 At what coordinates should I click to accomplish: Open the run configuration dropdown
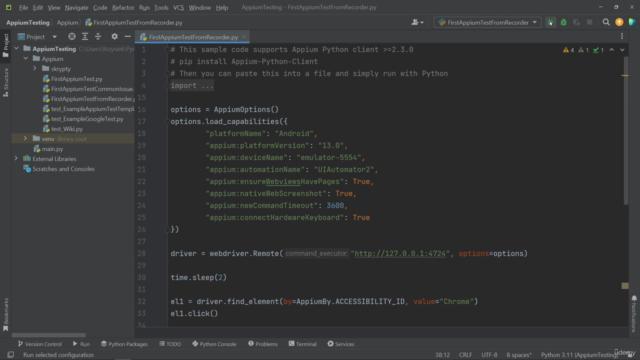tap(488, 22)
